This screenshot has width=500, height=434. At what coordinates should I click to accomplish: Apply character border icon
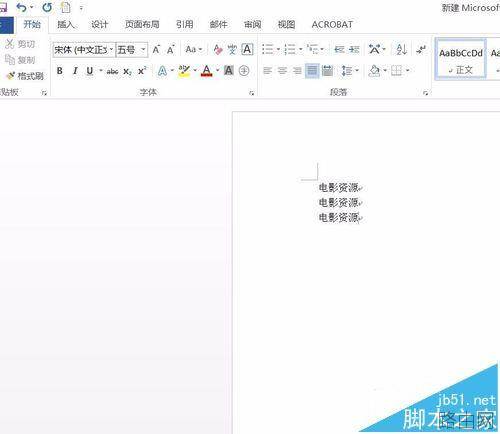[247, 49]
